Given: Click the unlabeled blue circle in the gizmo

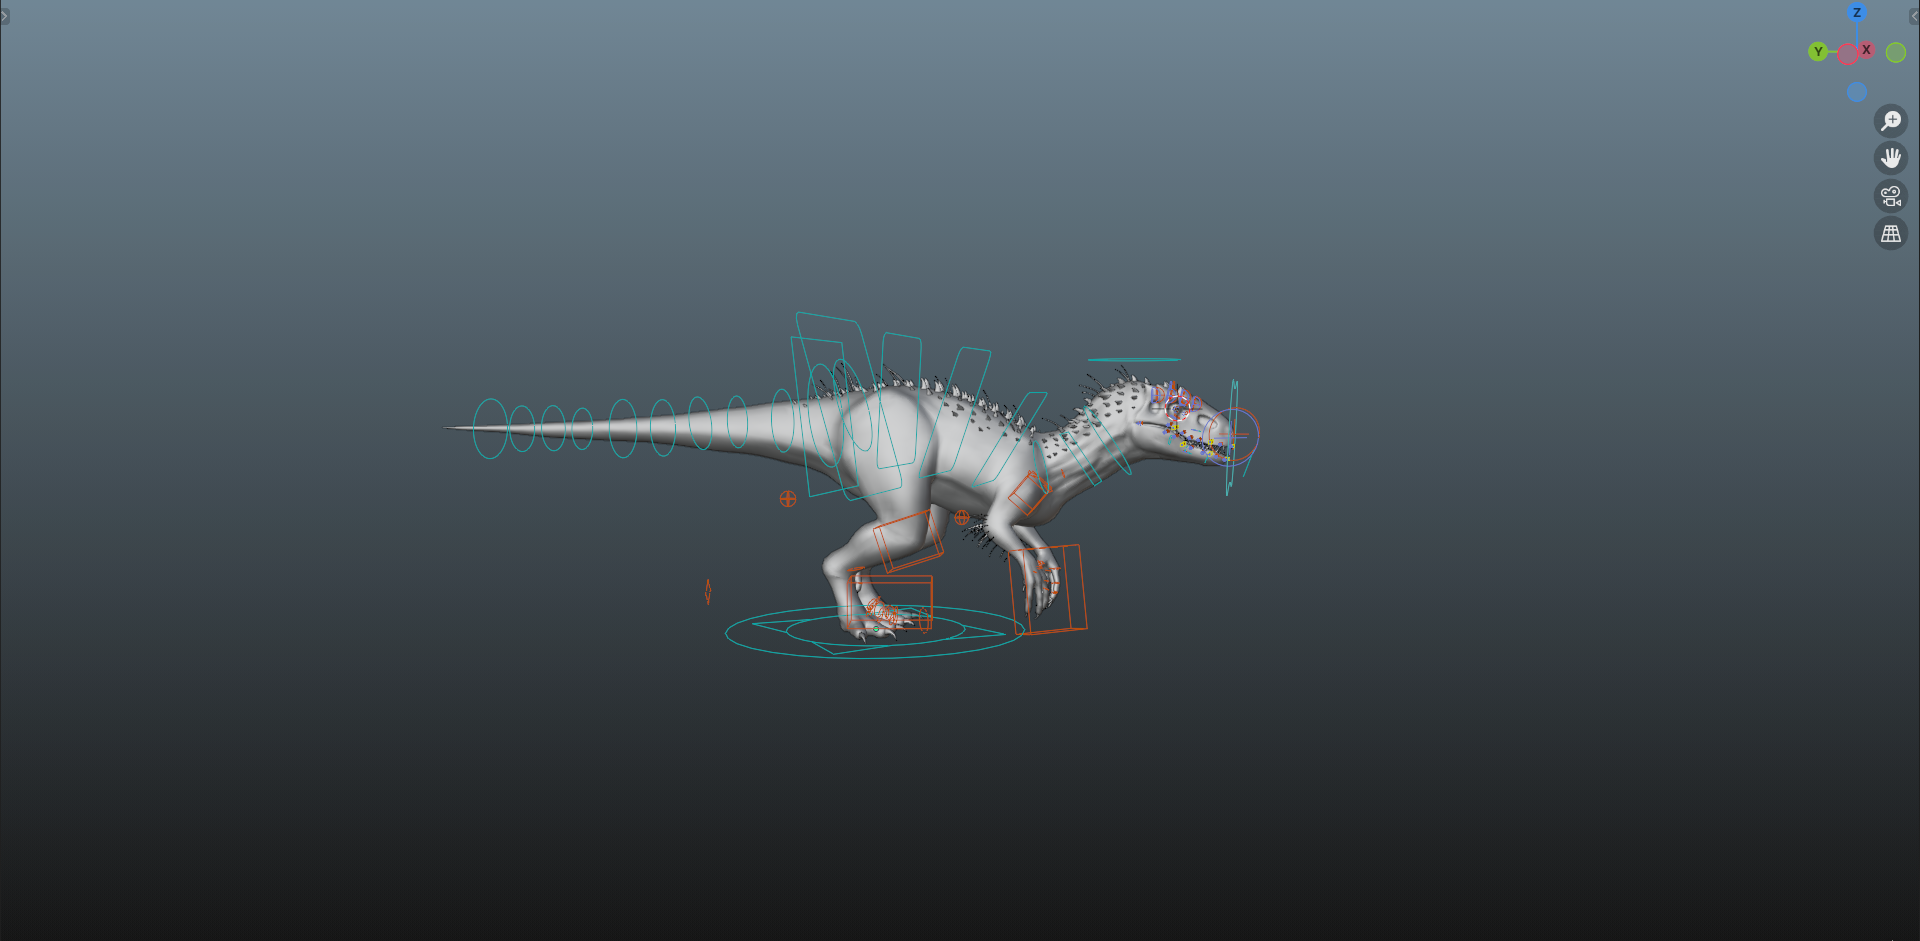Looking at the screenshot, I should (1857, 92).
